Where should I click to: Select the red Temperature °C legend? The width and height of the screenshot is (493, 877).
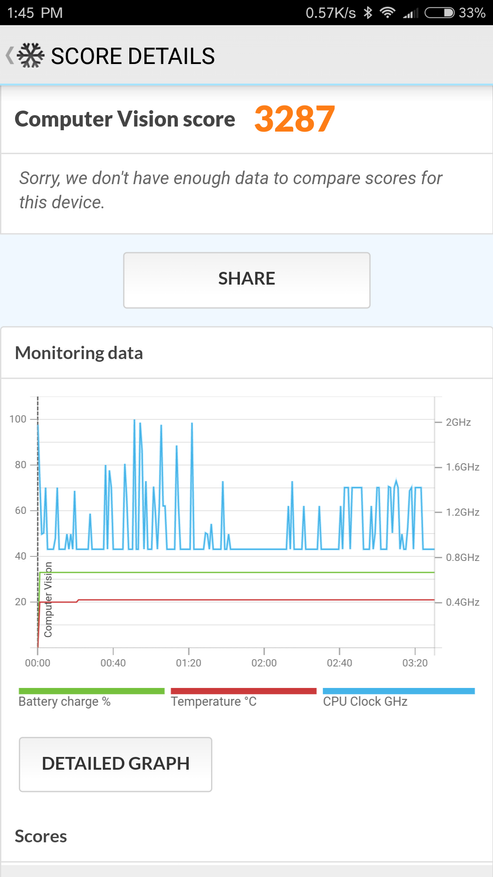tap(243, 697)
